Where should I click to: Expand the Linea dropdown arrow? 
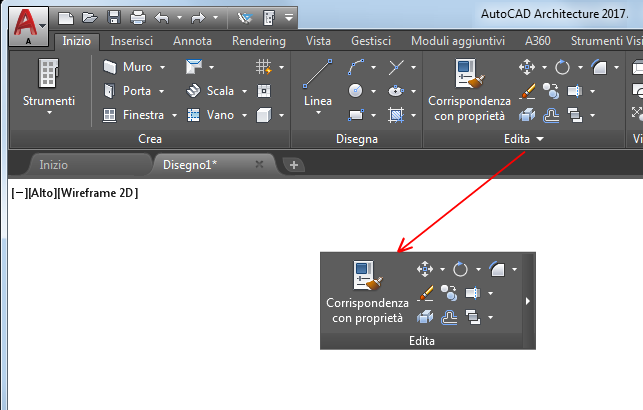coord(318,113)
